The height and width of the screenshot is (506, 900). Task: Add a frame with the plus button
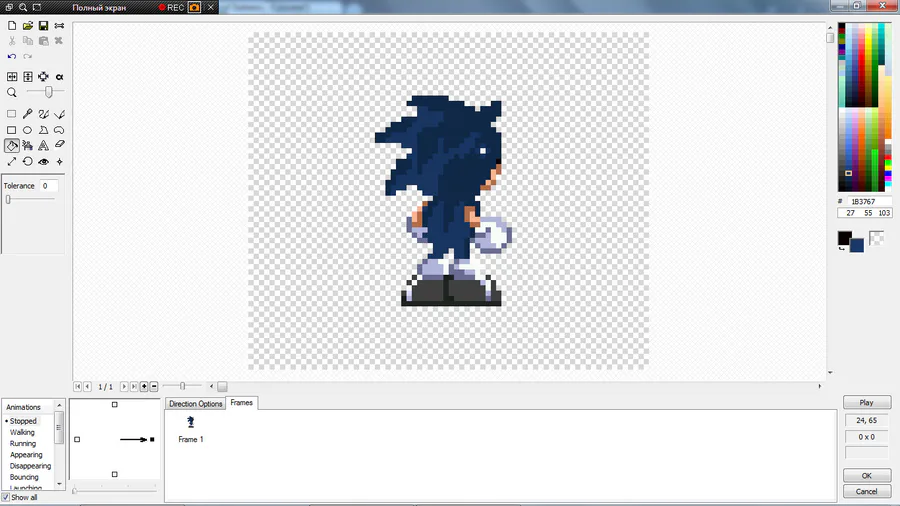(144, 387)
